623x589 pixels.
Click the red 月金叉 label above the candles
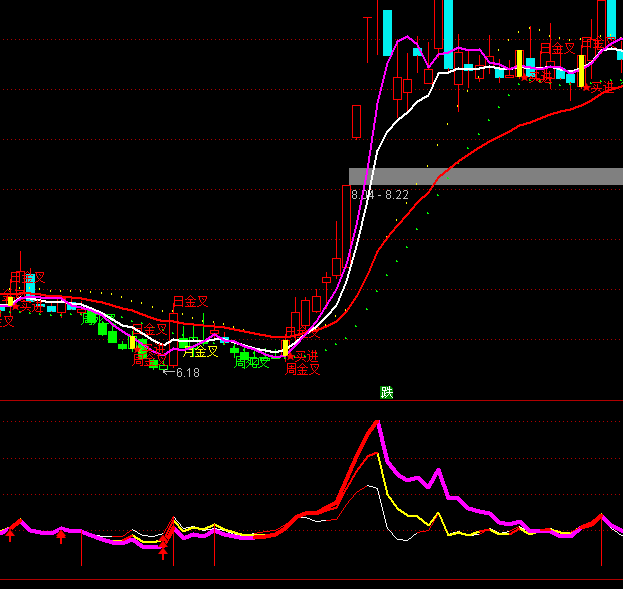point(190,301)
